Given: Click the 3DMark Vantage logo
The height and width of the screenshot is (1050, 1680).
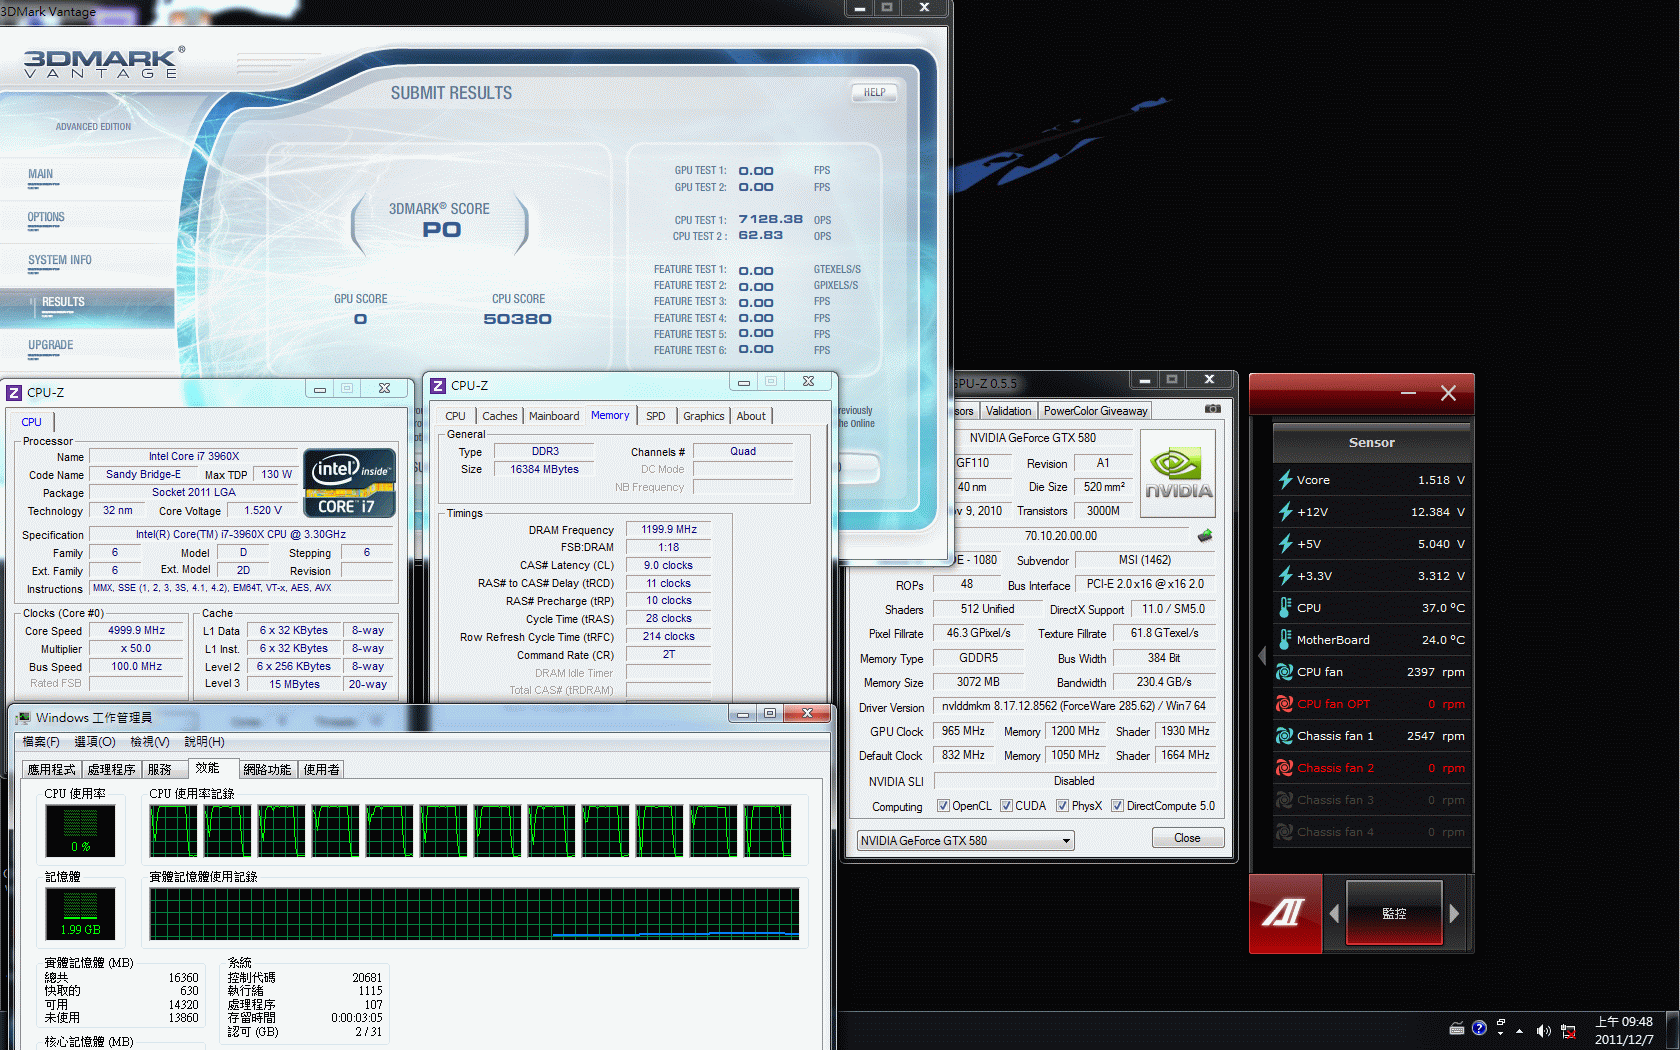Looking at the screenshot, I should coord(104,63).
